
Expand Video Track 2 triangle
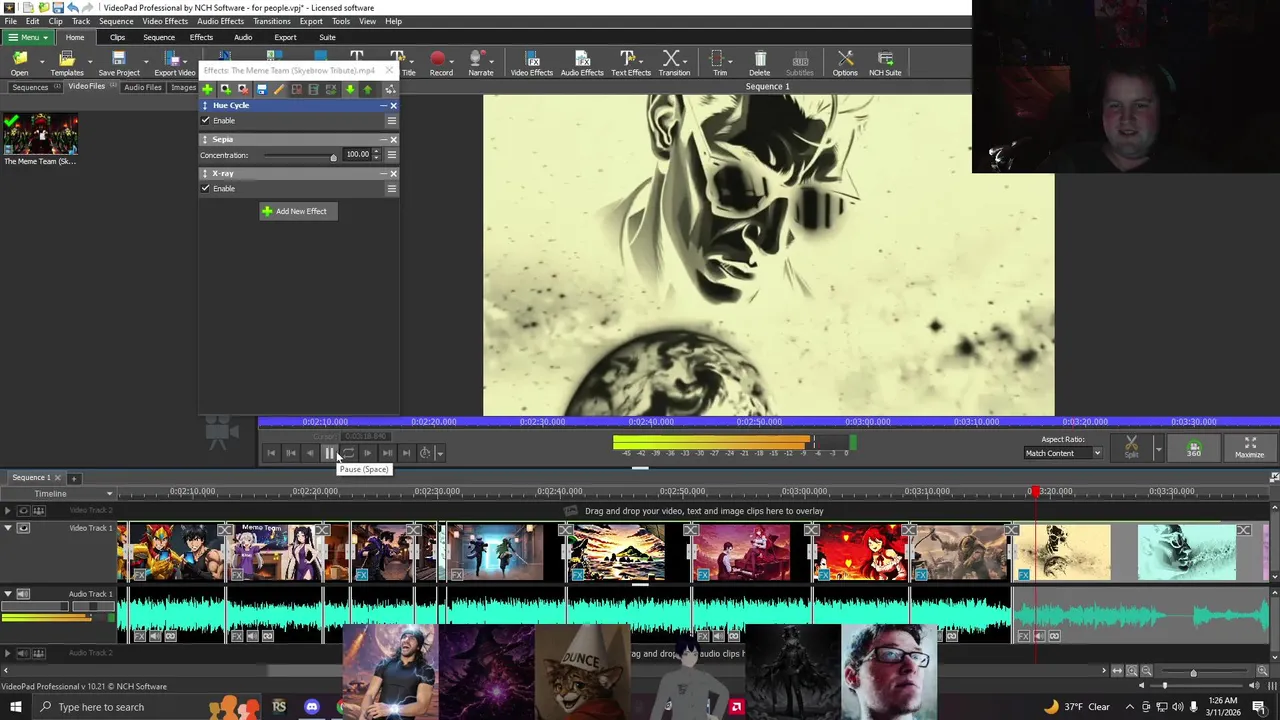pyautogui.click(x=8, y=511)
